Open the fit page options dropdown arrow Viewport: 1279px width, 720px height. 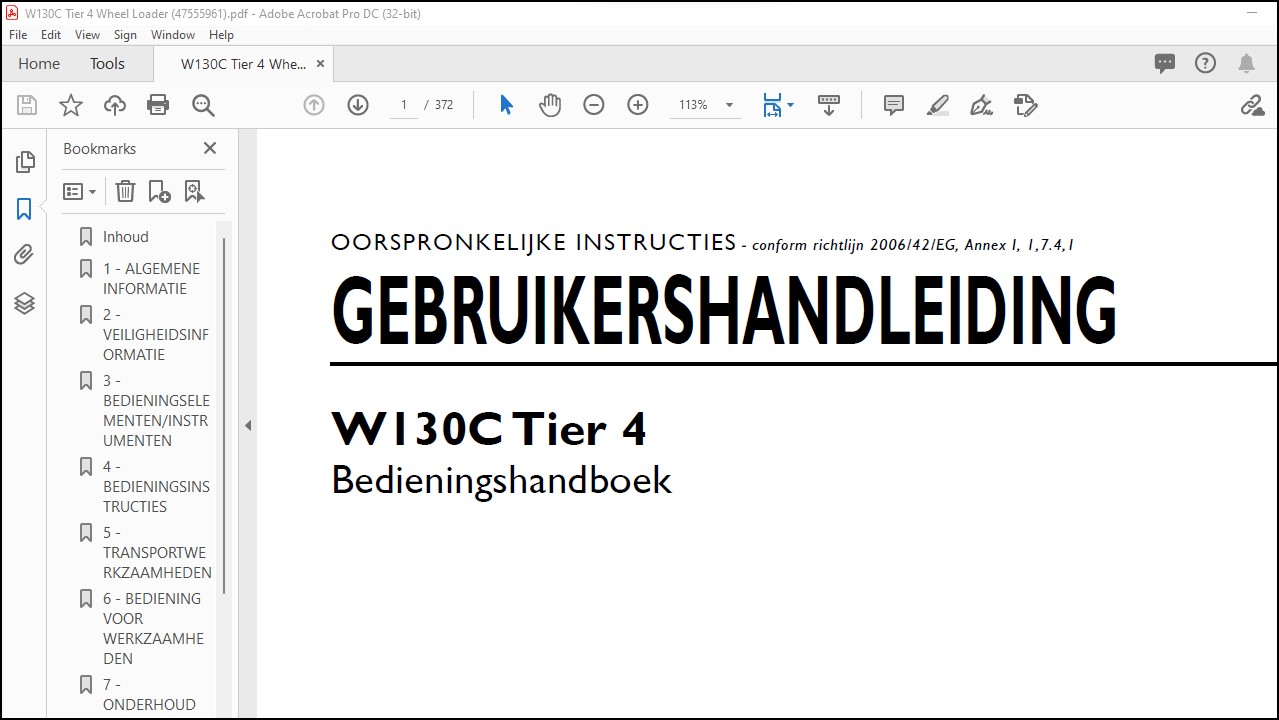(x=790, y=105)
